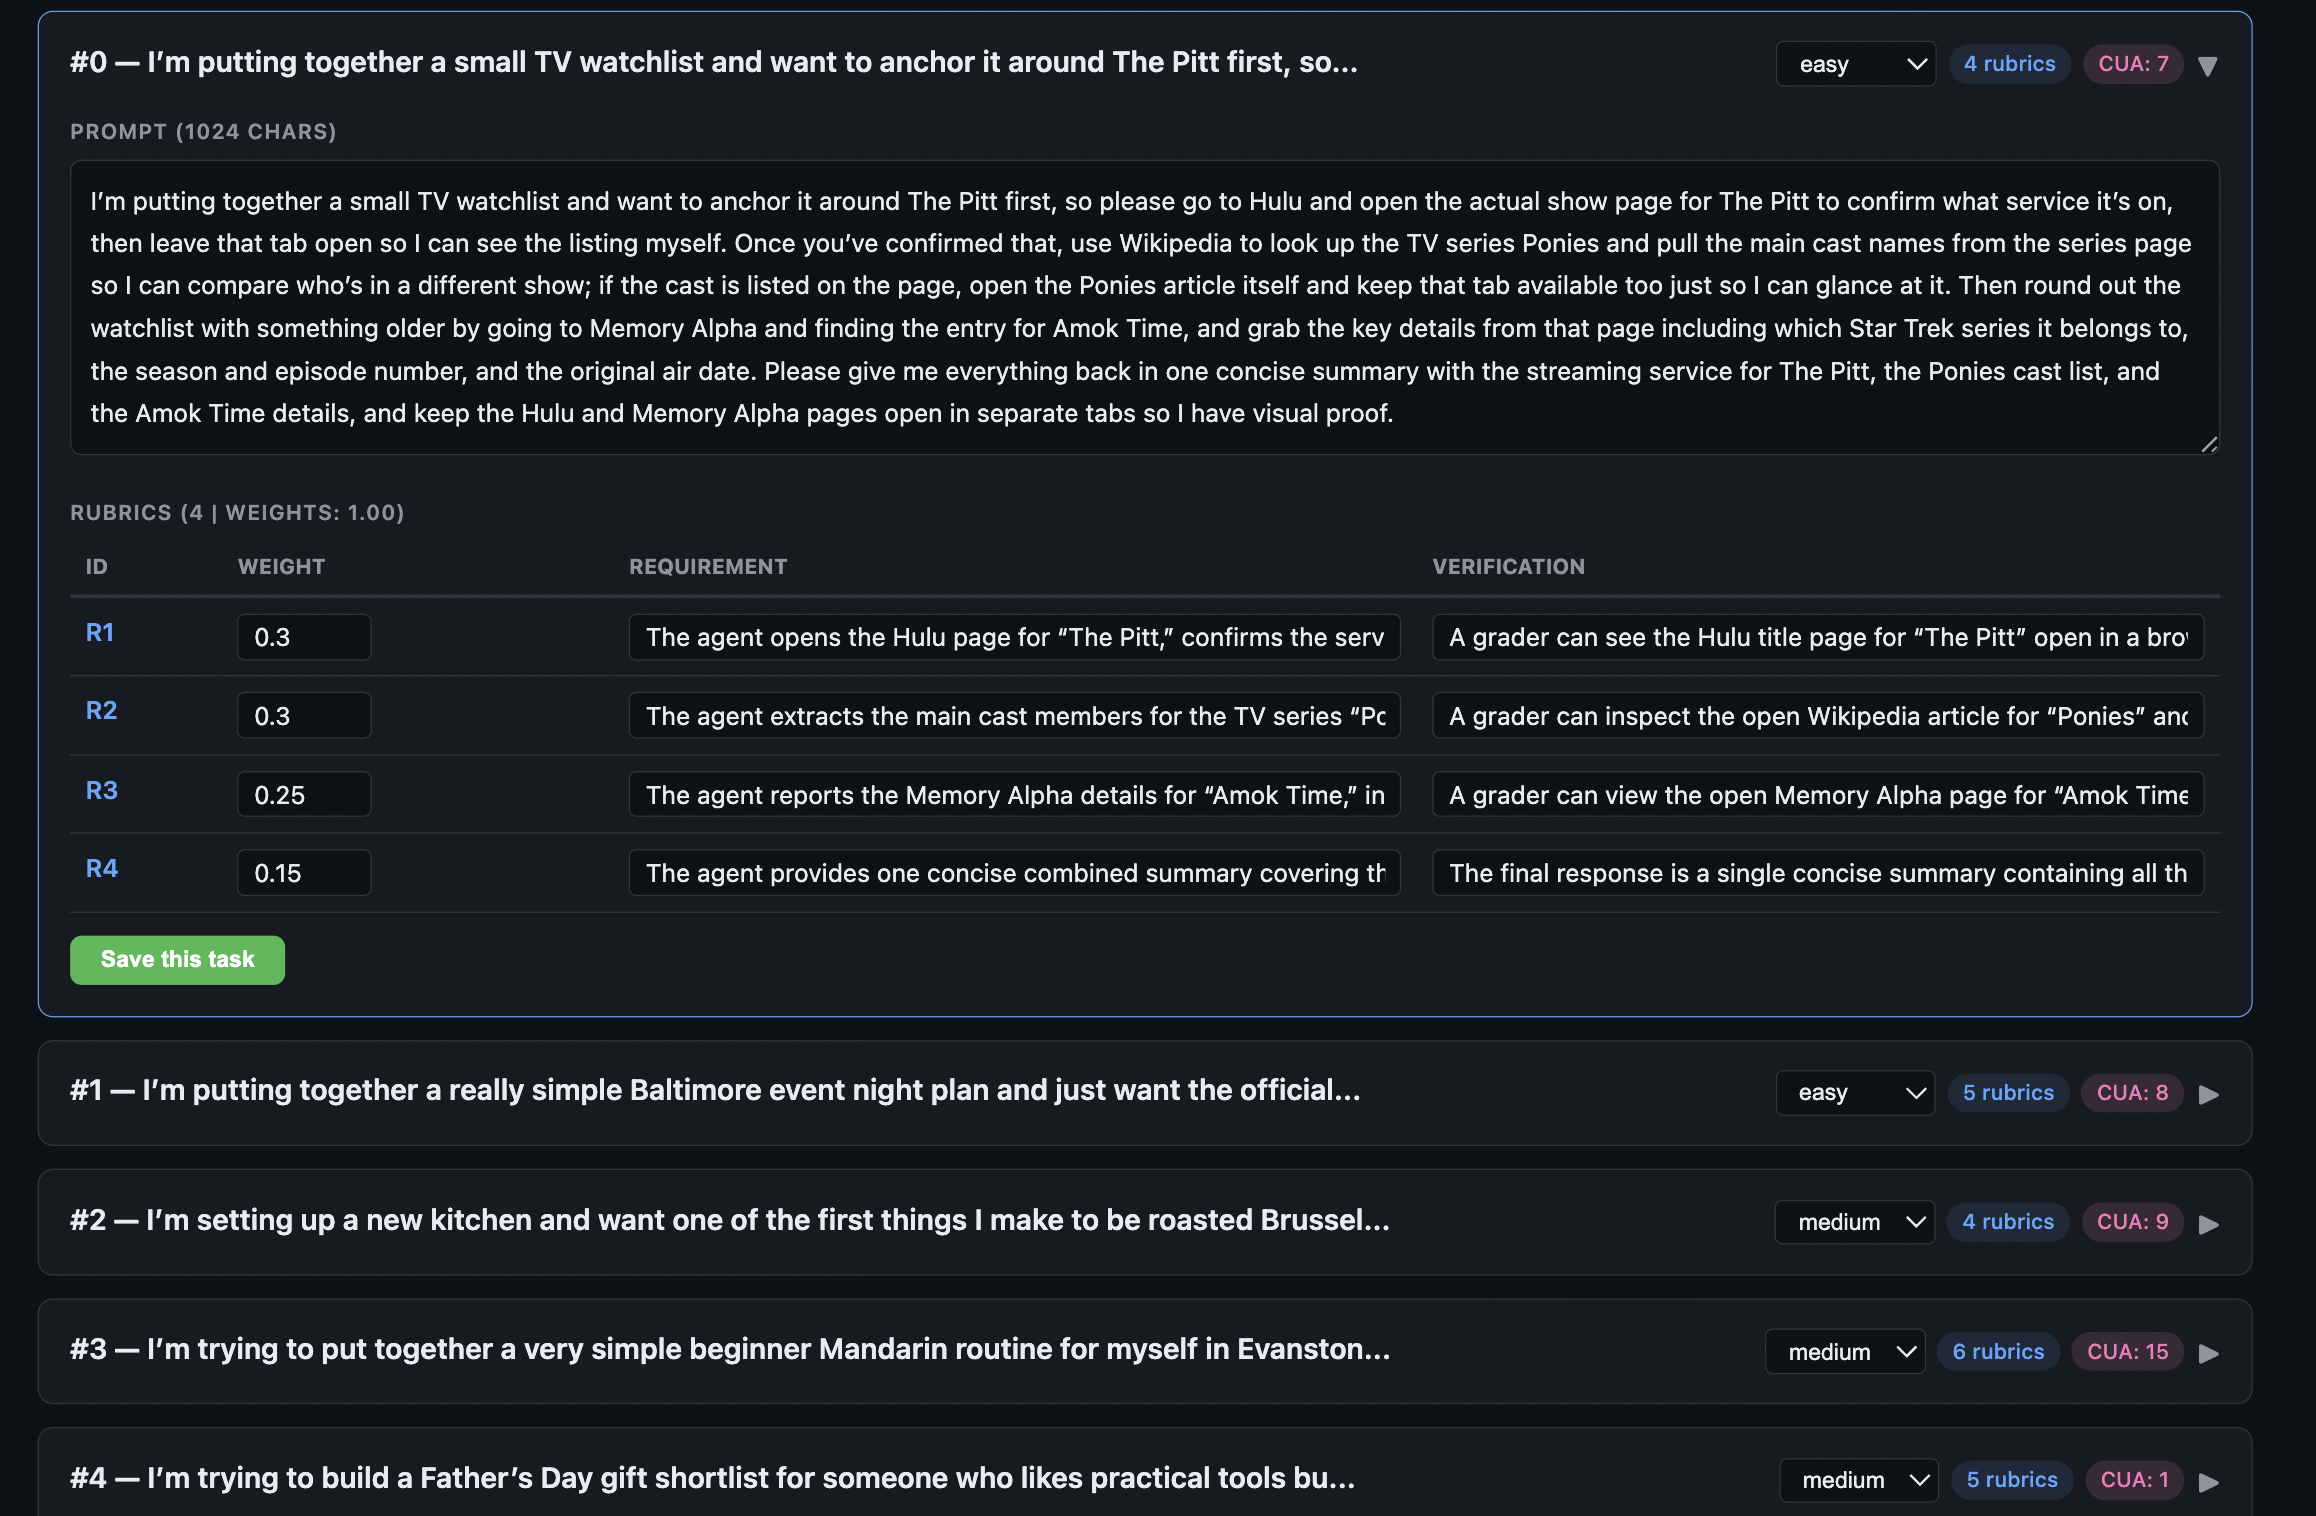Open difficulty dropdown for task #1
The width and height of the screenshot is (2316, 1516).
pyautogui.click(x=1854, y=1093)
